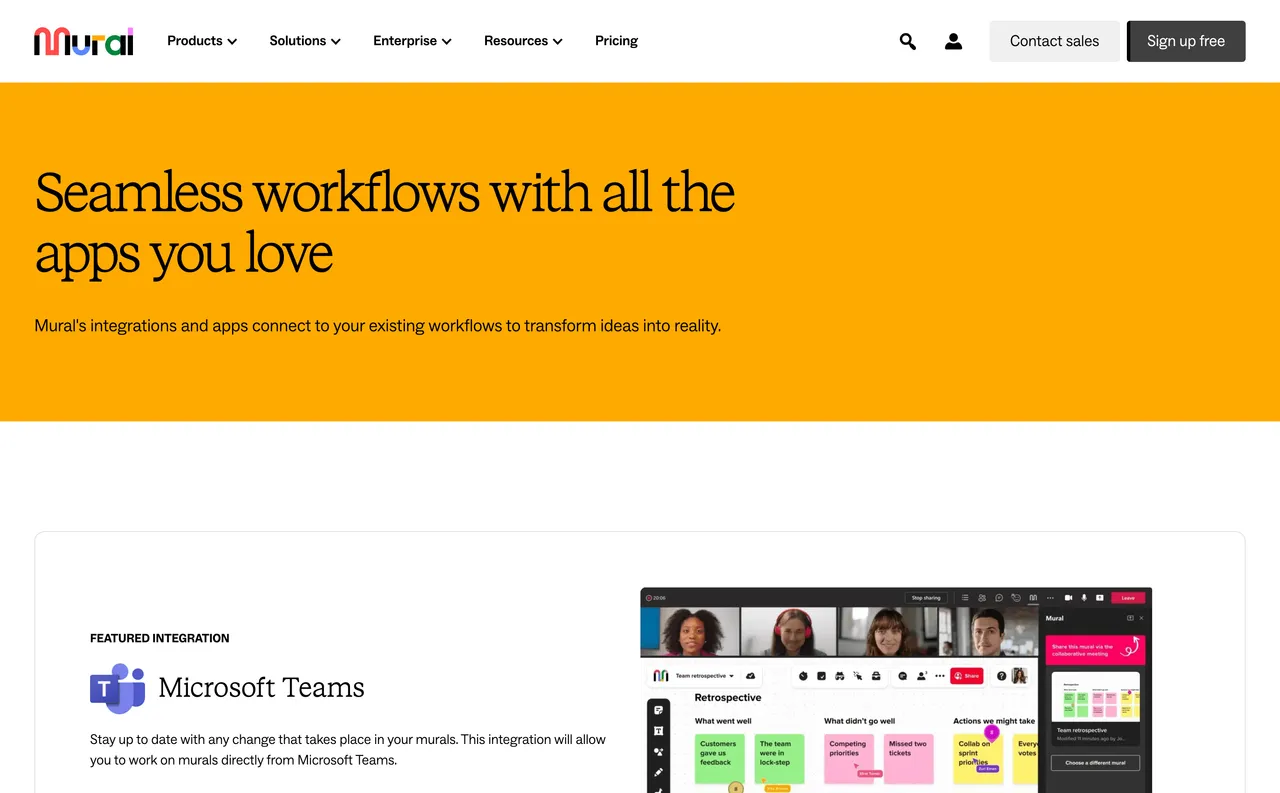The width and height of the screenshot is (1280, 793).
Task: Expand the Solutions dropdown menu
Action: 305,41
